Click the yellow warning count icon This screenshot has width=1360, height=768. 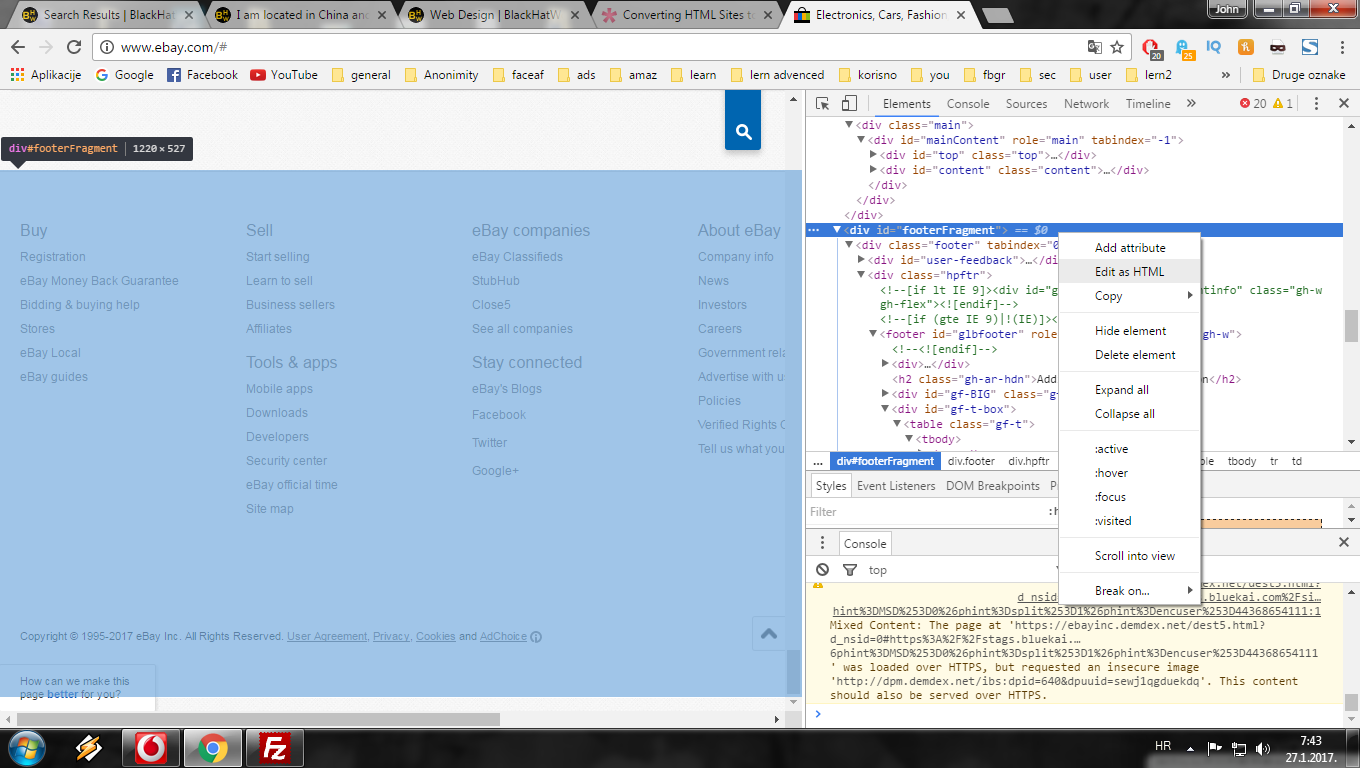[x=1278, y=104]
